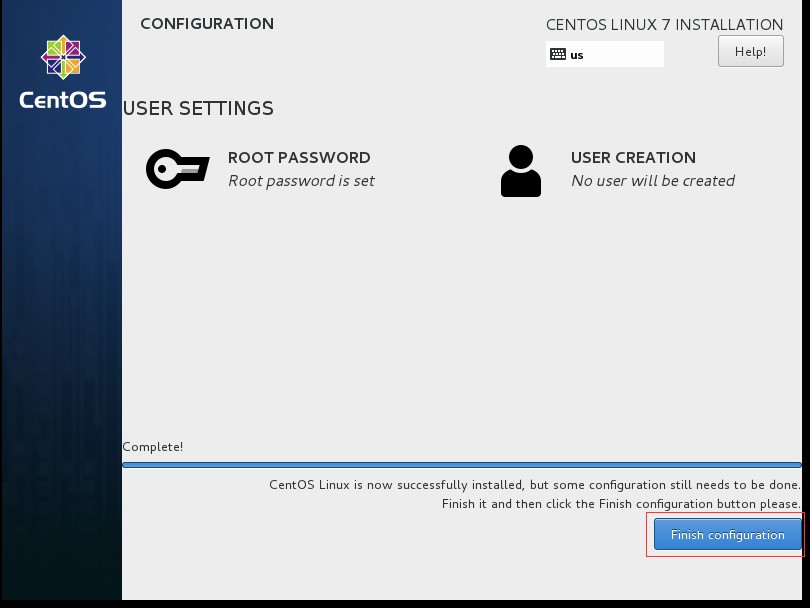The width and height of the screenshot is (810, 608).
Task: Select the us keyboard layout field
Action: [x=604, y=54]
